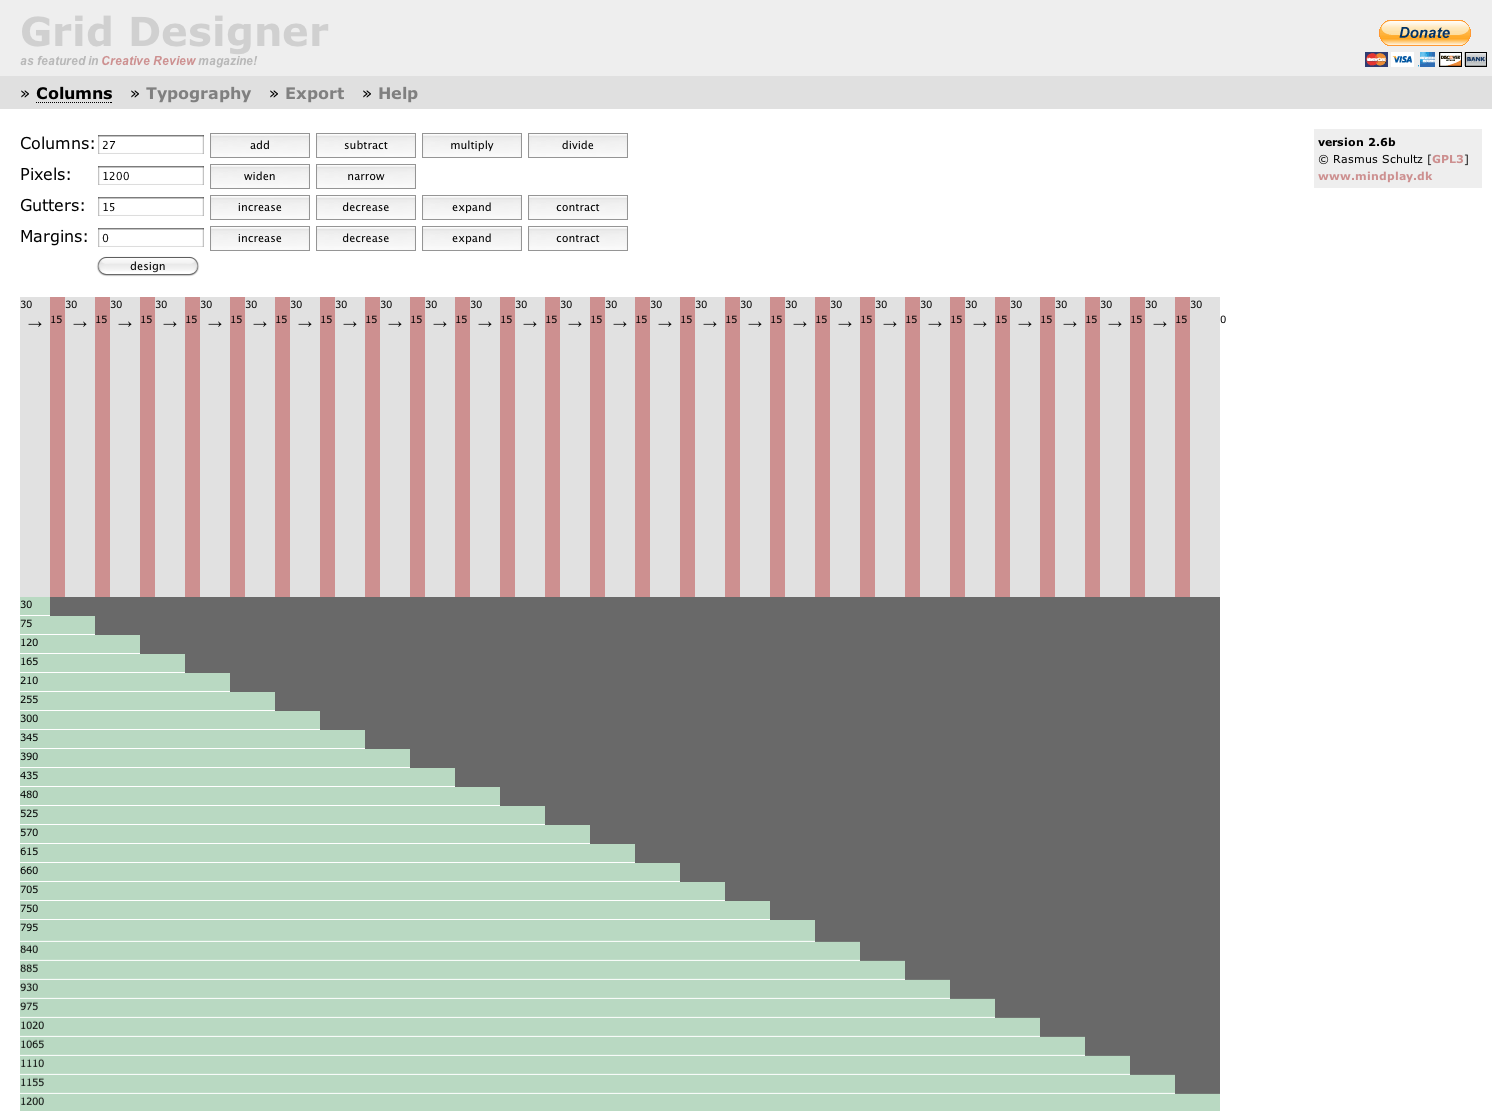This screenshot has height=1111, width=1499.
Task: Click the Grid Designer logo heading
Action: [174, 32]
